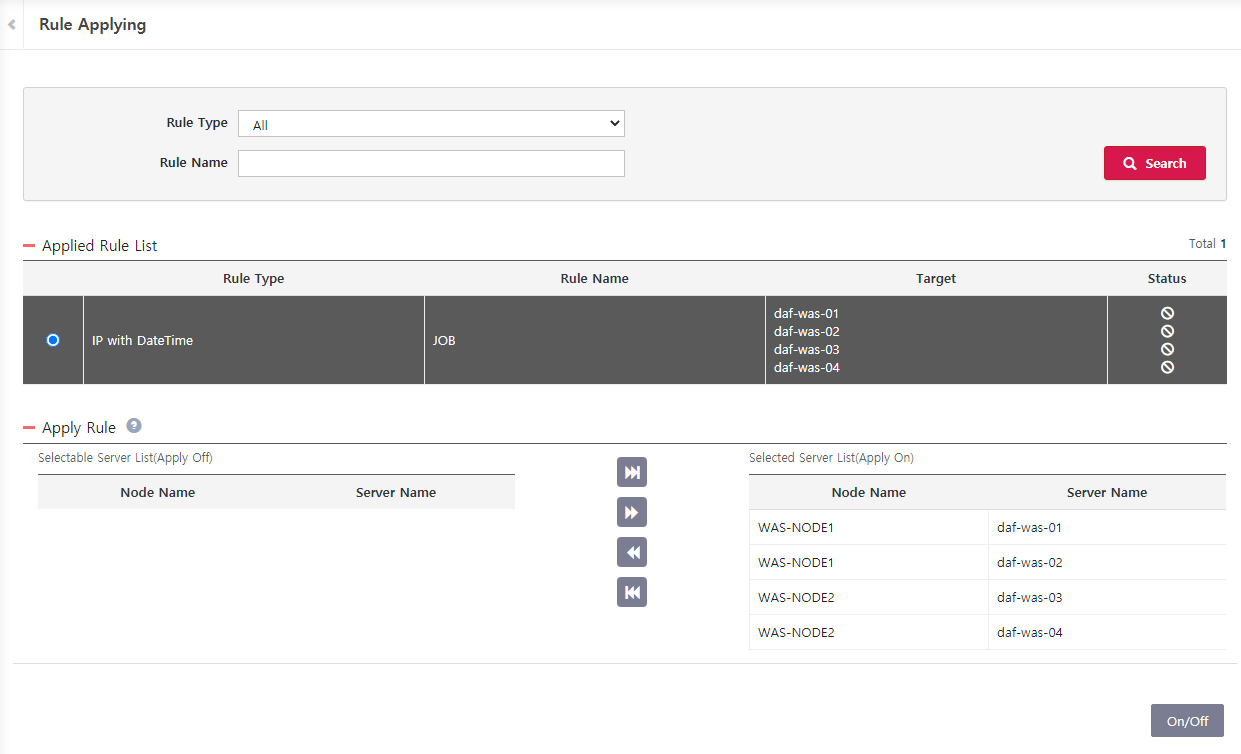Click the status icon for daf-was-01
This screenshot has width=1241, height=754.
tap(1167, 313)
